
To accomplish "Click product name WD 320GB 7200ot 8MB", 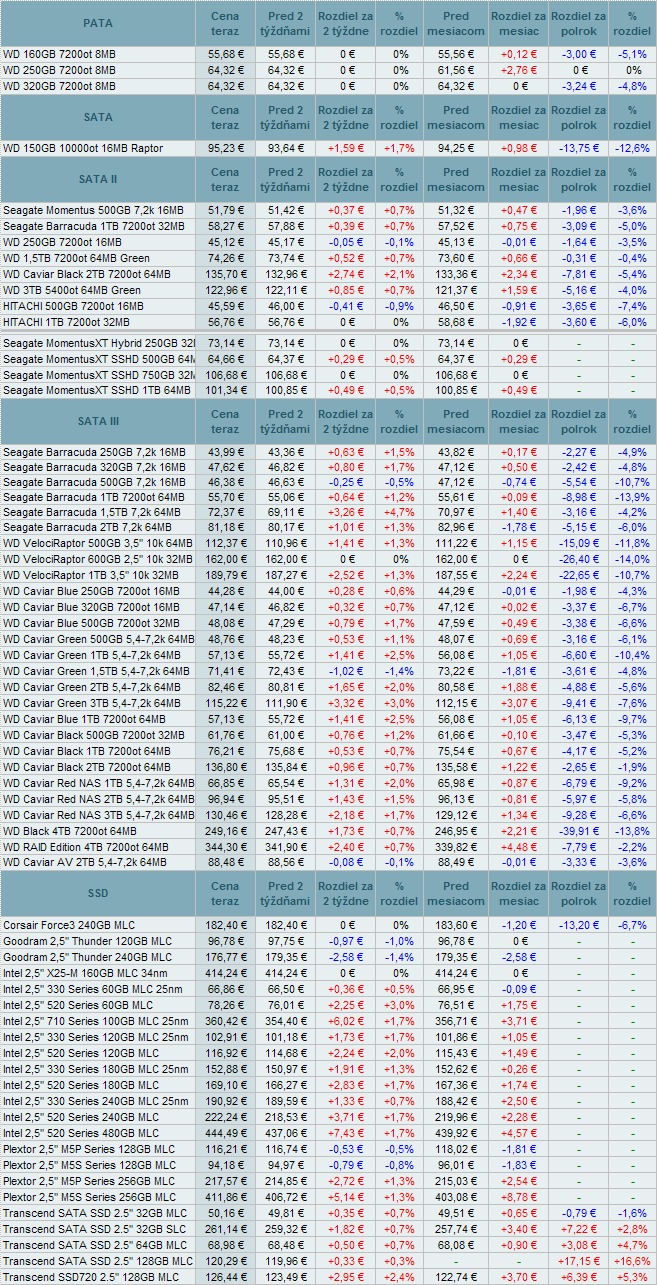I will click(x=59, y=86).
